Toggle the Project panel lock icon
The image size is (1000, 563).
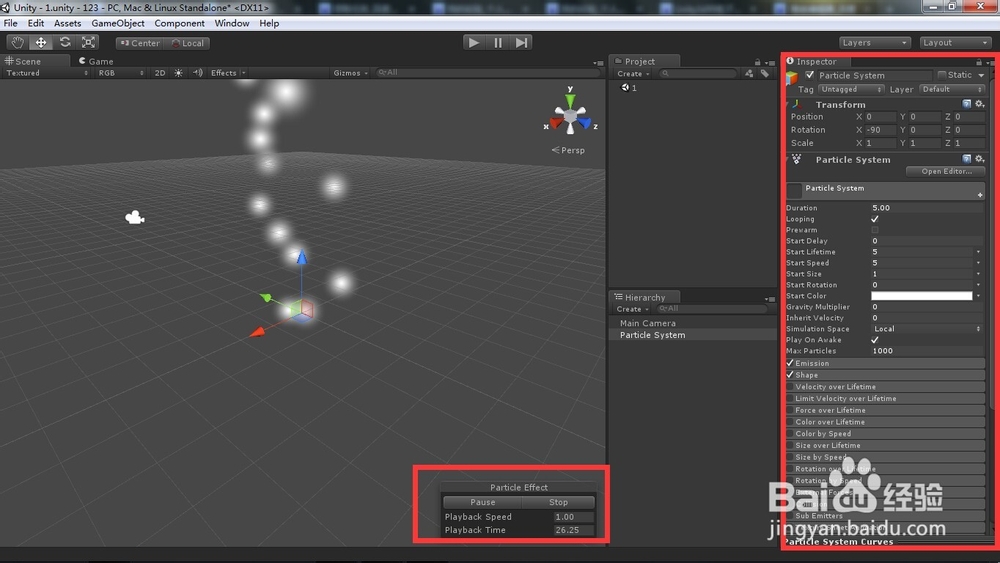coord(758,62)
